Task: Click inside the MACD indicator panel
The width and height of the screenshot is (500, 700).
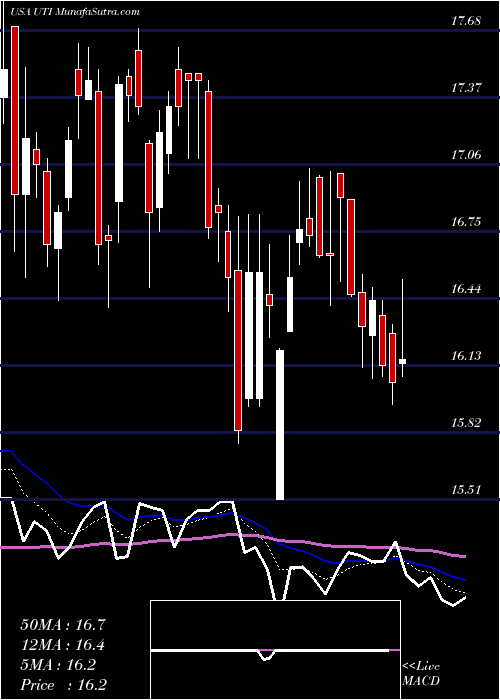Action: (x=275, y=650)
